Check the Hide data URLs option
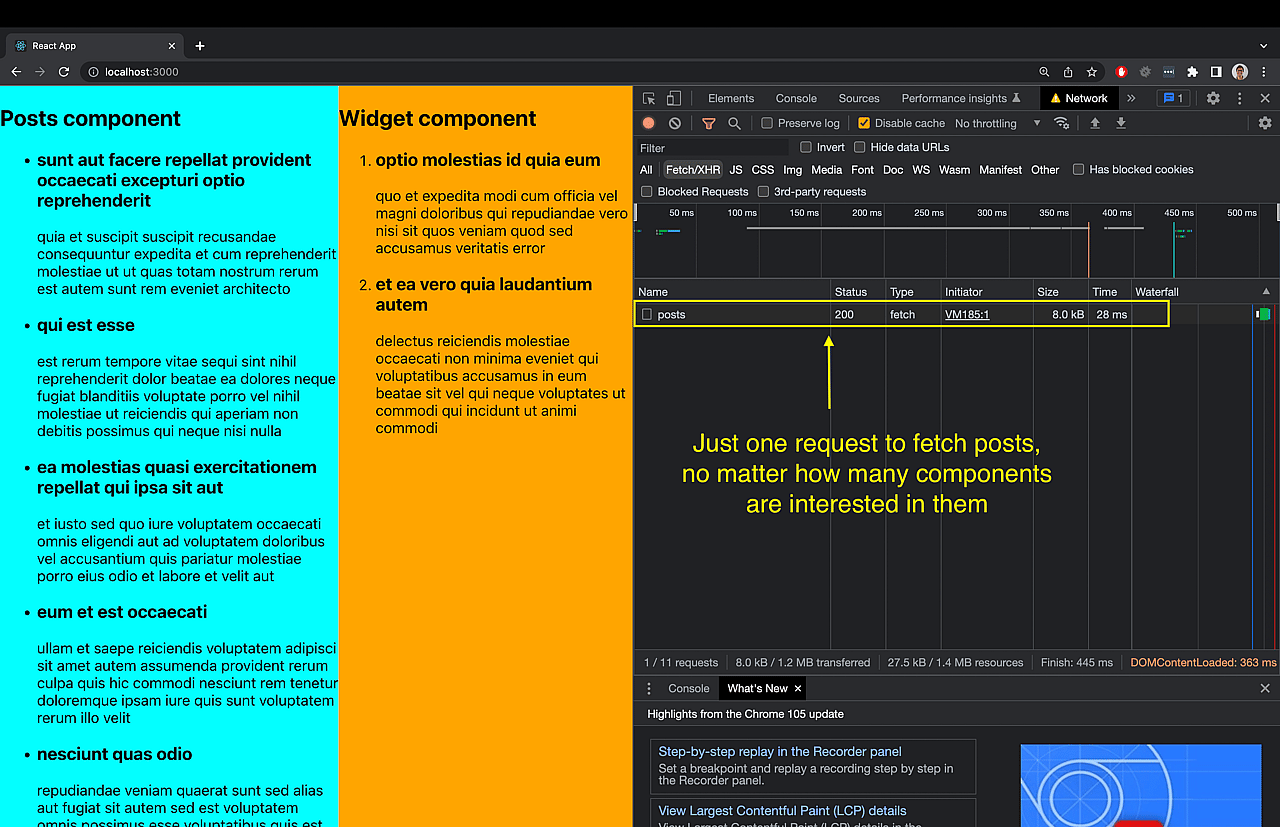The height and width of the screenshot is (827, 1280). pyautogui.click(x=861, y=147)
